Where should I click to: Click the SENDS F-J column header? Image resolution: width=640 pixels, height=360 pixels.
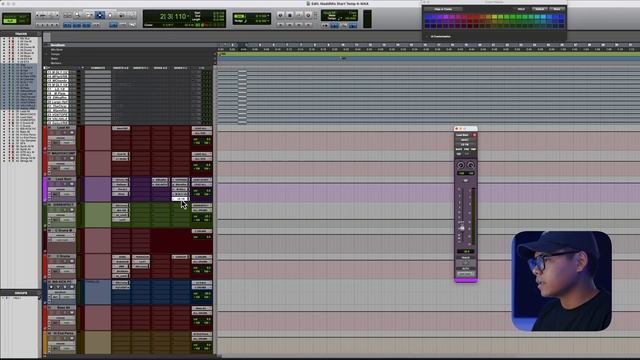[180, 68]
